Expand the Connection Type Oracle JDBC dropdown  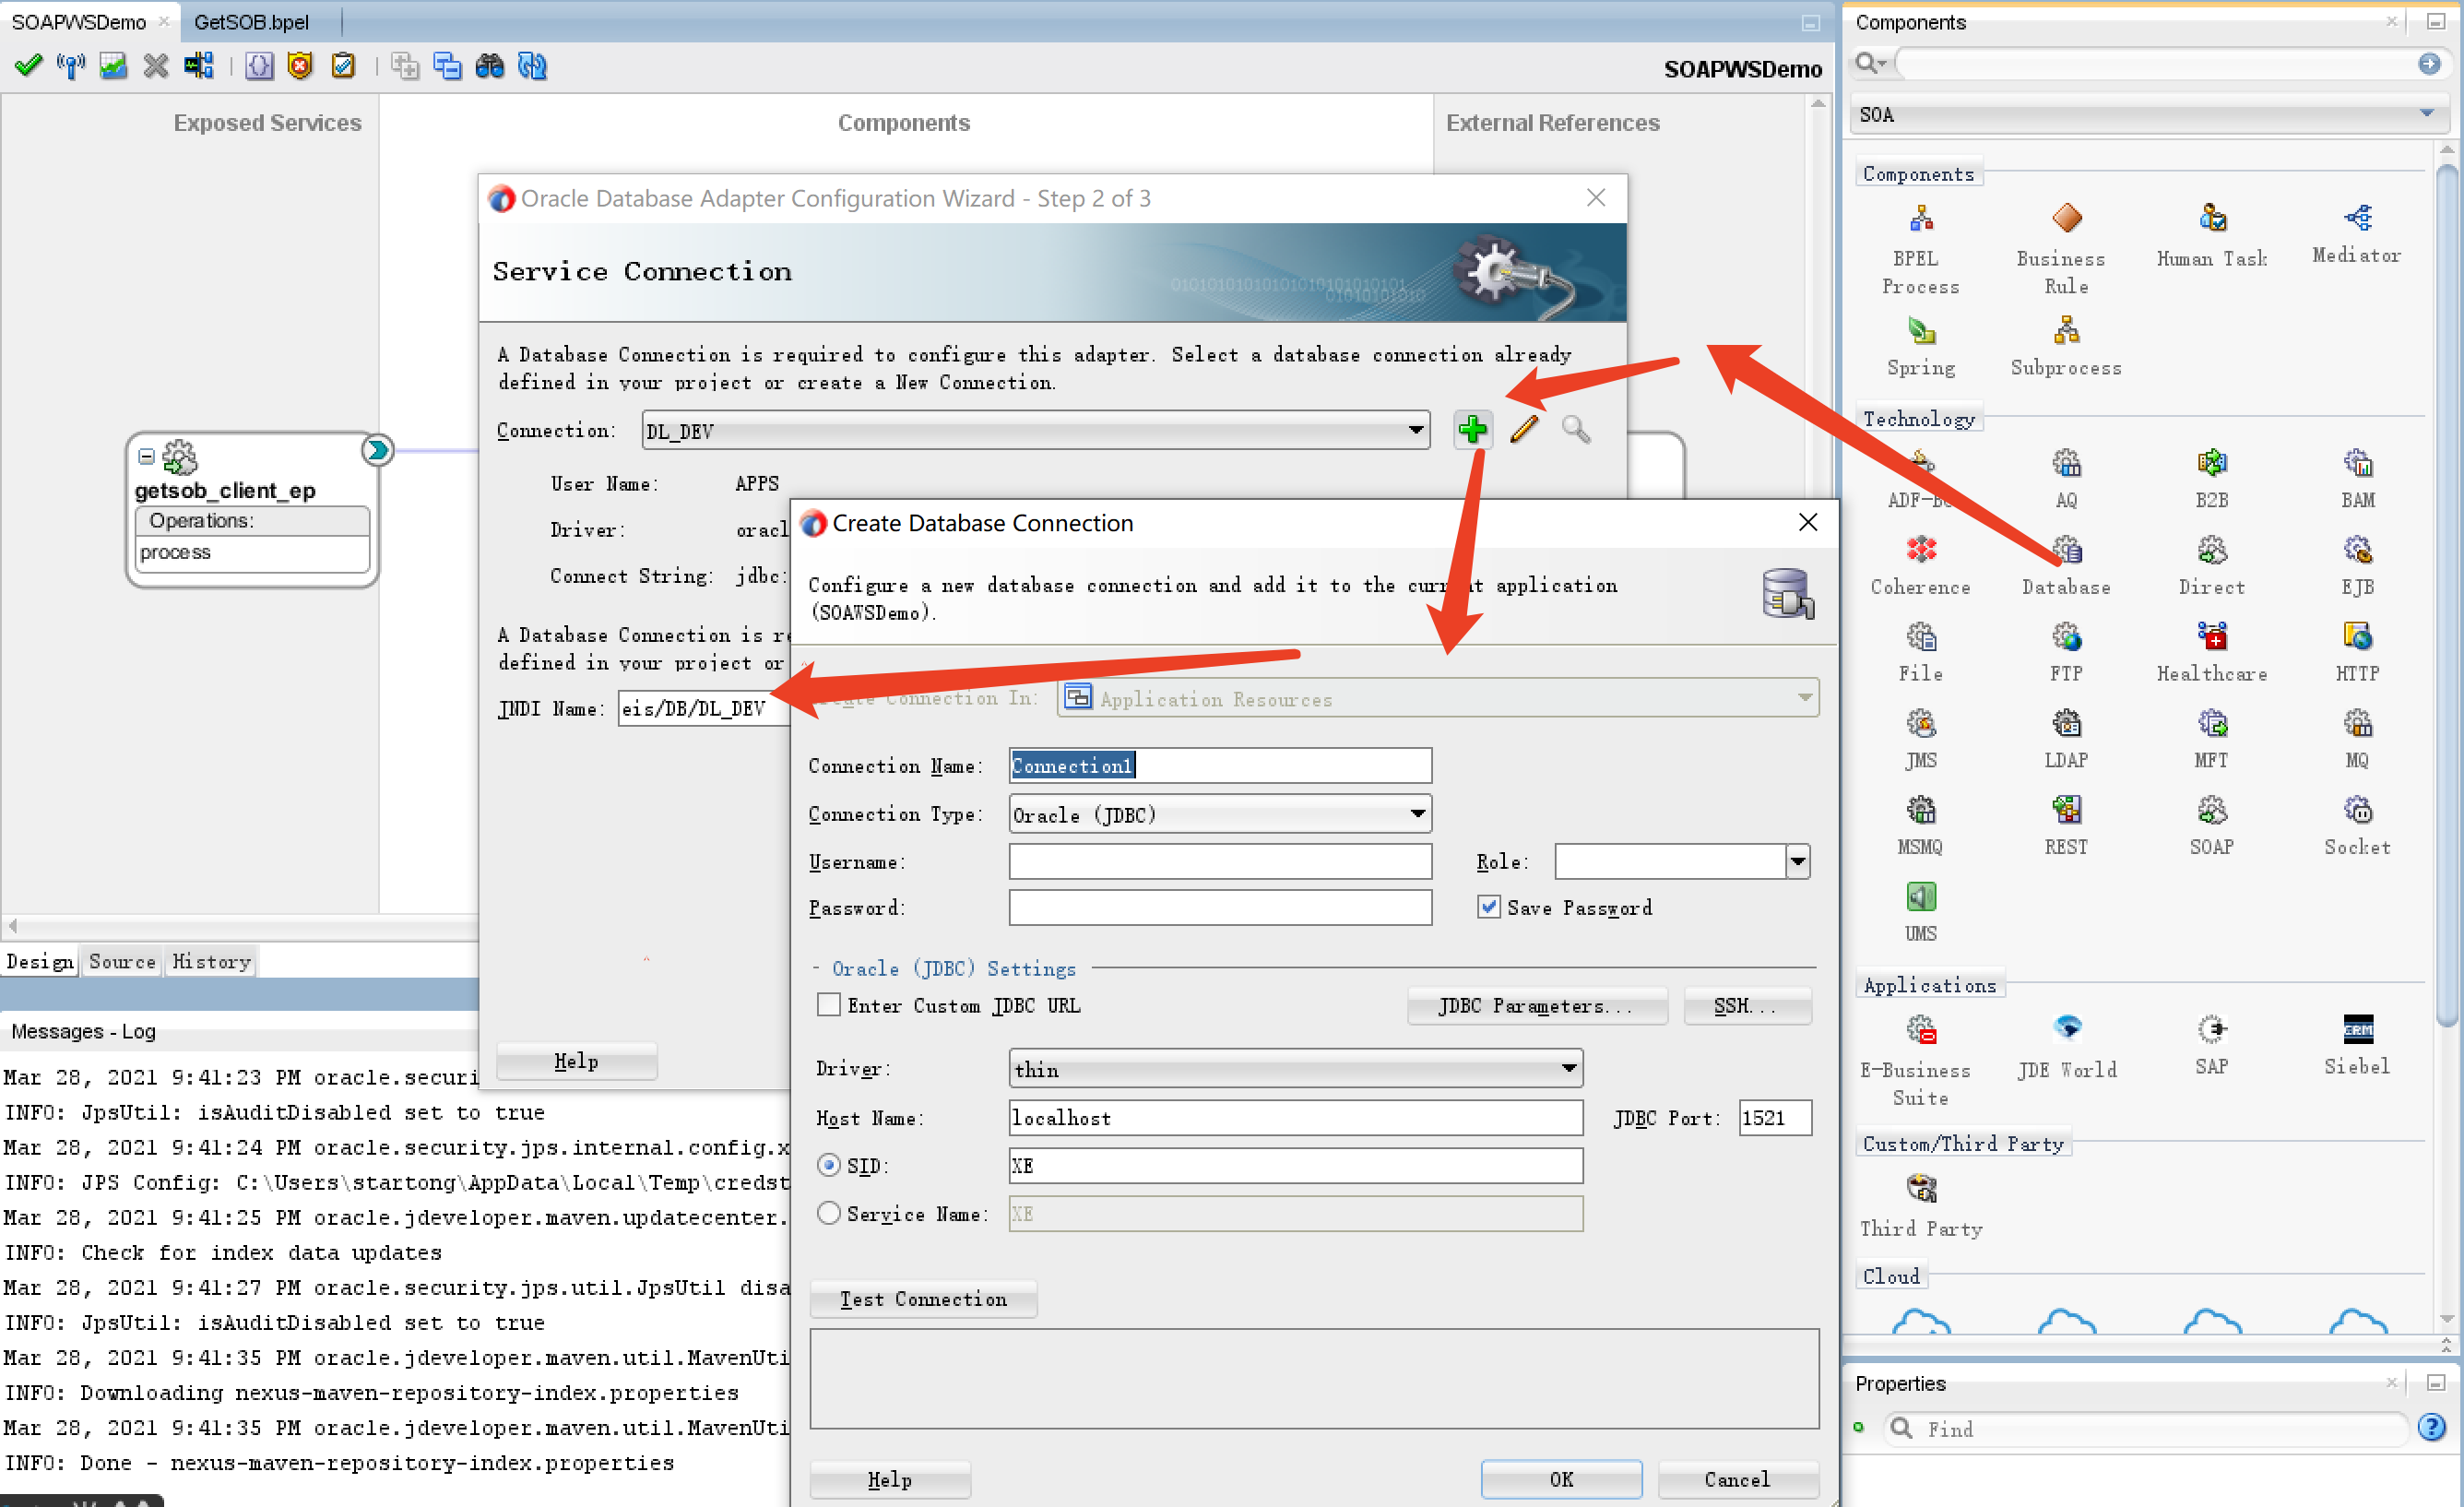(x=1420, y=813)
